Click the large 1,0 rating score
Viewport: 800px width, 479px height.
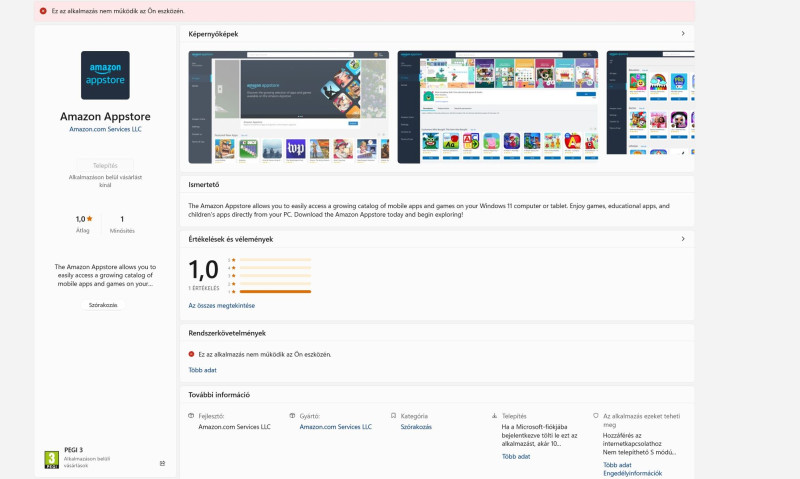[204, 269]
